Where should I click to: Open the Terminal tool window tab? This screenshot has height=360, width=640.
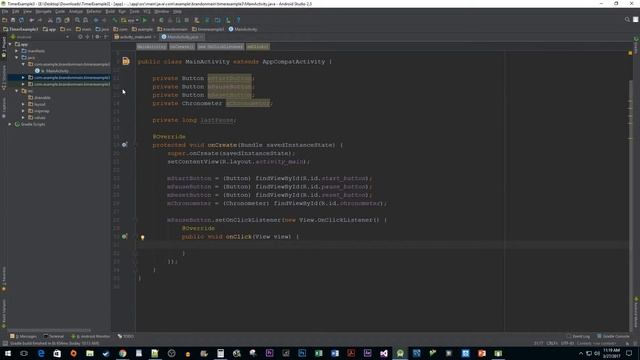point(53,336)
